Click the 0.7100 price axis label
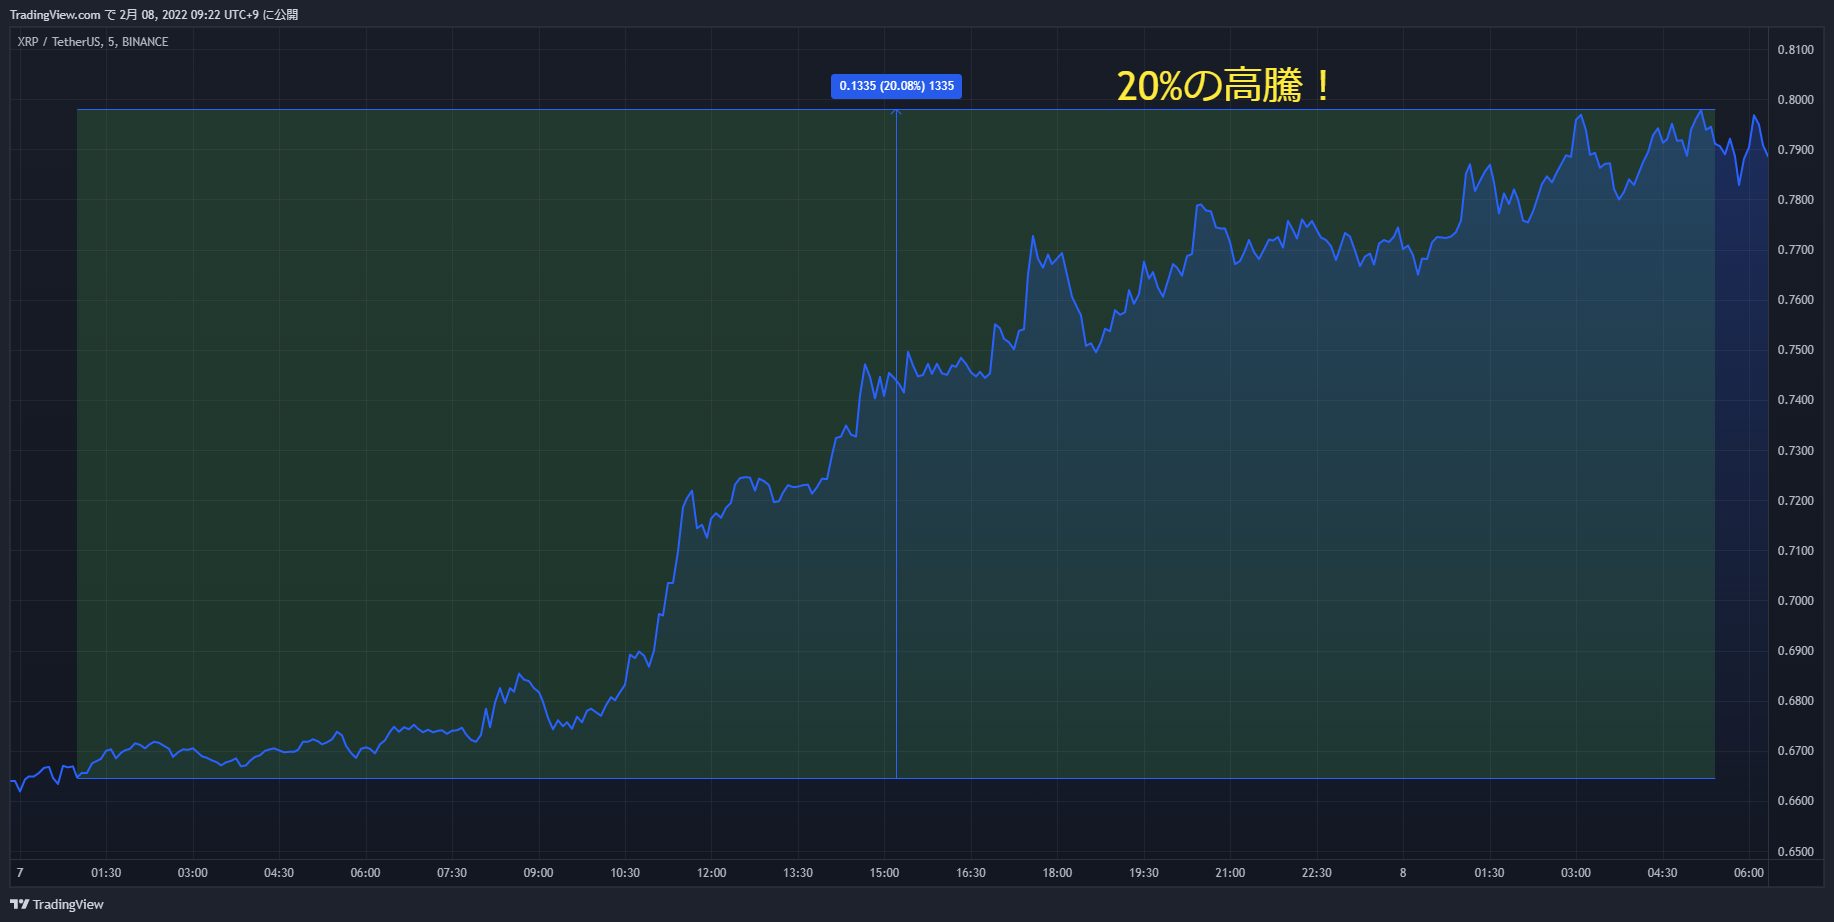This screenshot has height=922, width=1834. point(1795,551)
